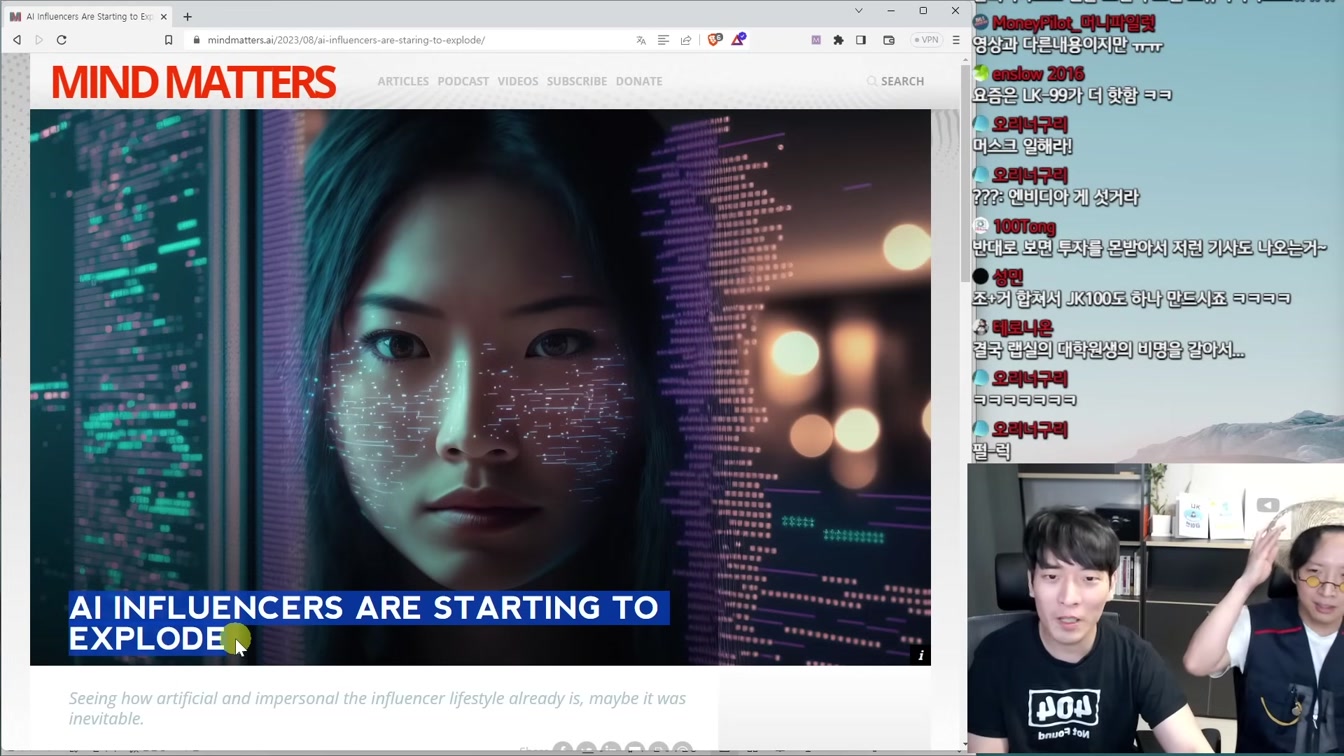Open a new tab with the plus button
Viewport: 1344px width, 756px height.
pos(187,16)
